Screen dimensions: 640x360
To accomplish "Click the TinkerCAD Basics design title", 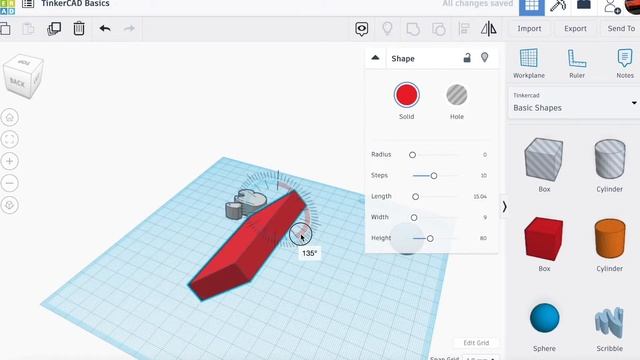I will 76,4.
